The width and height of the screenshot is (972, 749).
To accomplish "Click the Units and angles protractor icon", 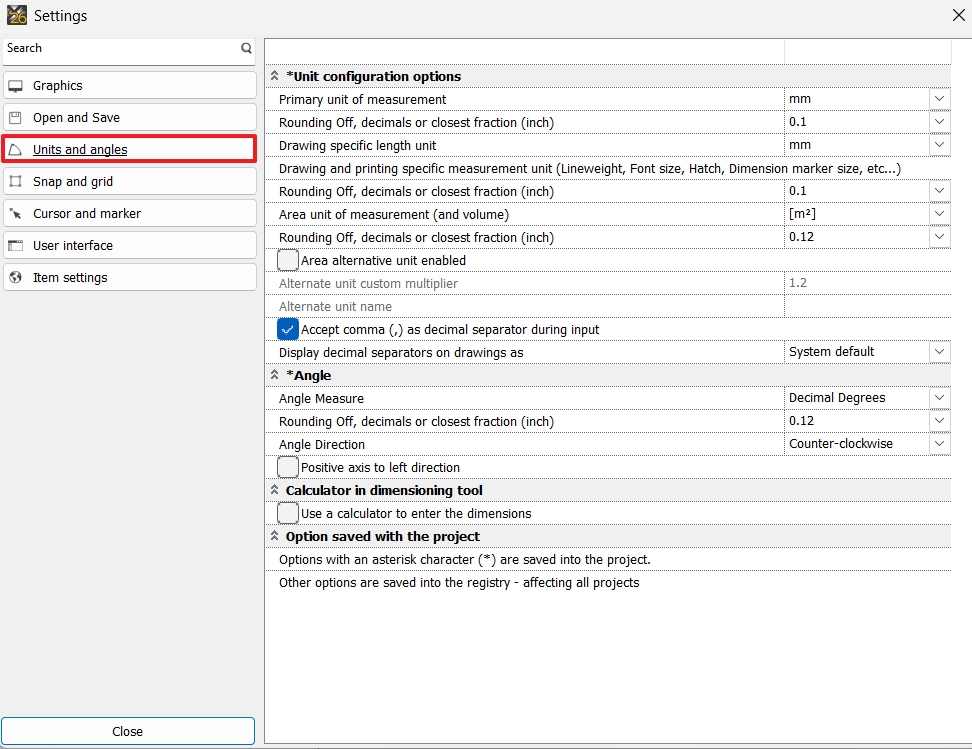I will point(15,150).
